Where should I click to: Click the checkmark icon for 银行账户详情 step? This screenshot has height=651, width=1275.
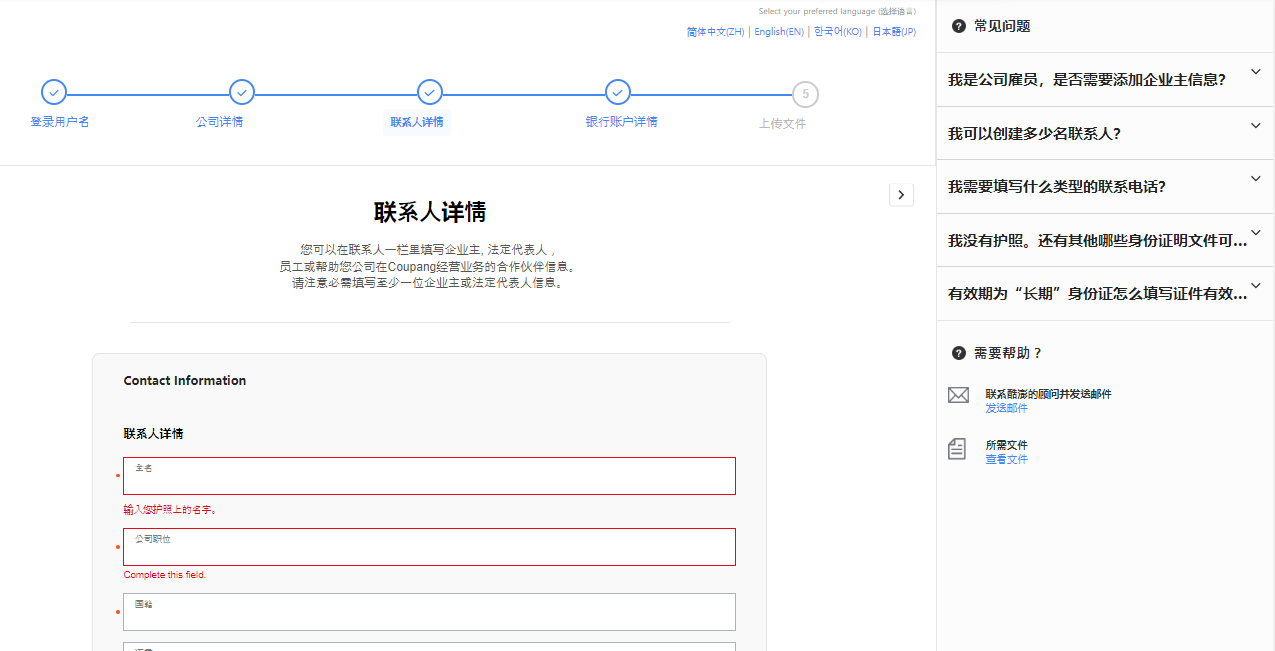pyautogui.click(x=617, y=91)
